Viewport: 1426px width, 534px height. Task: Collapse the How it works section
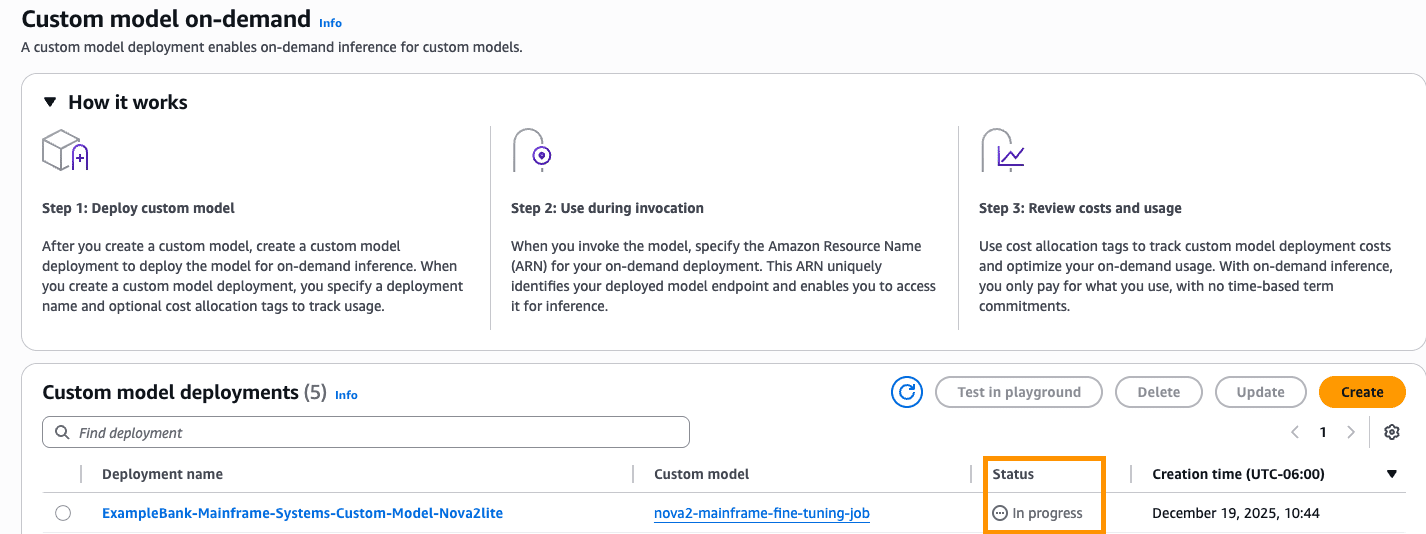point(50,102)
